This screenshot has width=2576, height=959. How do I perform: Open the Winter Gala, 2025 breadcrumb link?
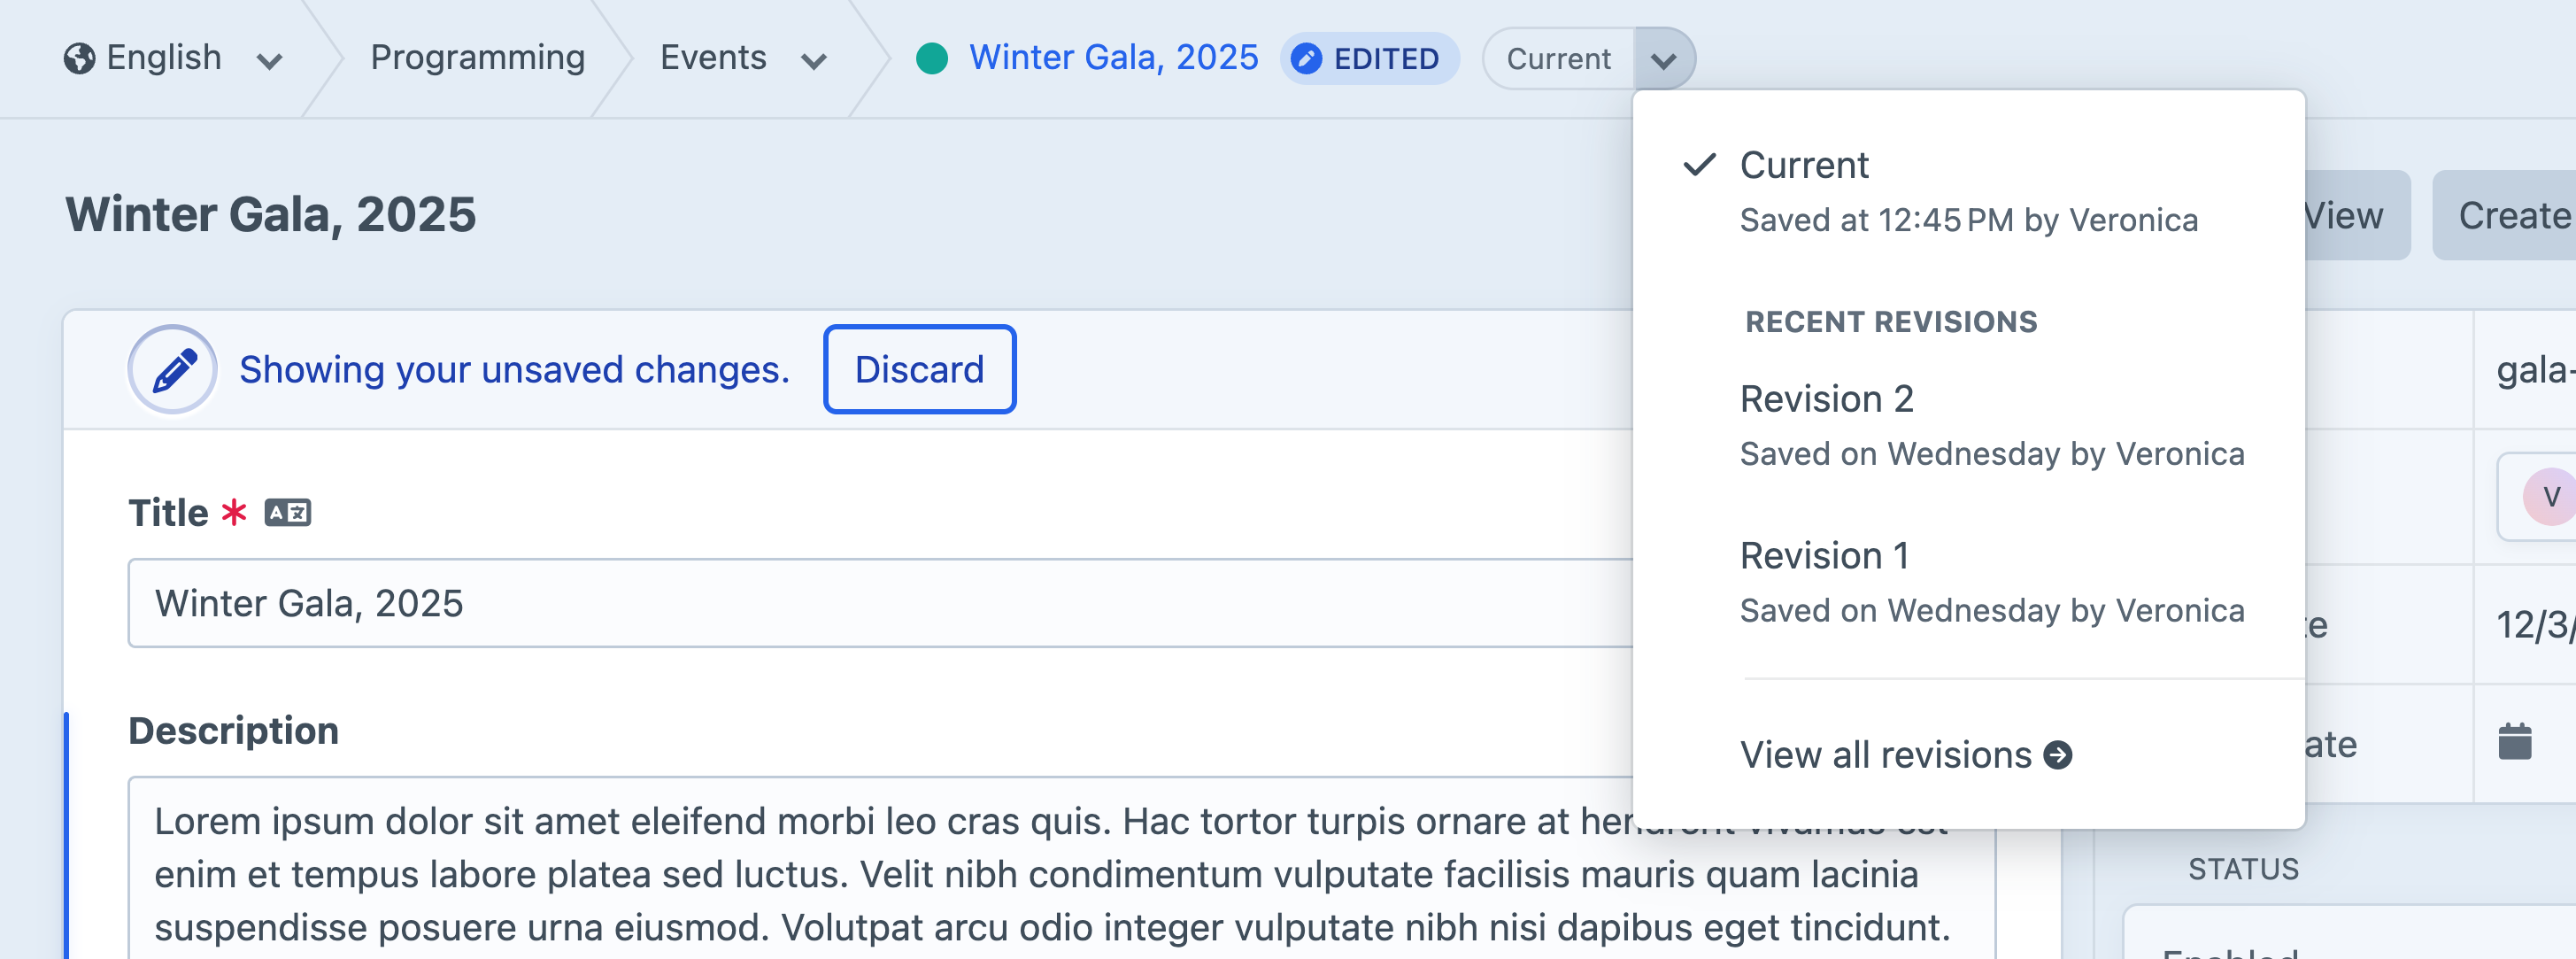[1113, 57]
